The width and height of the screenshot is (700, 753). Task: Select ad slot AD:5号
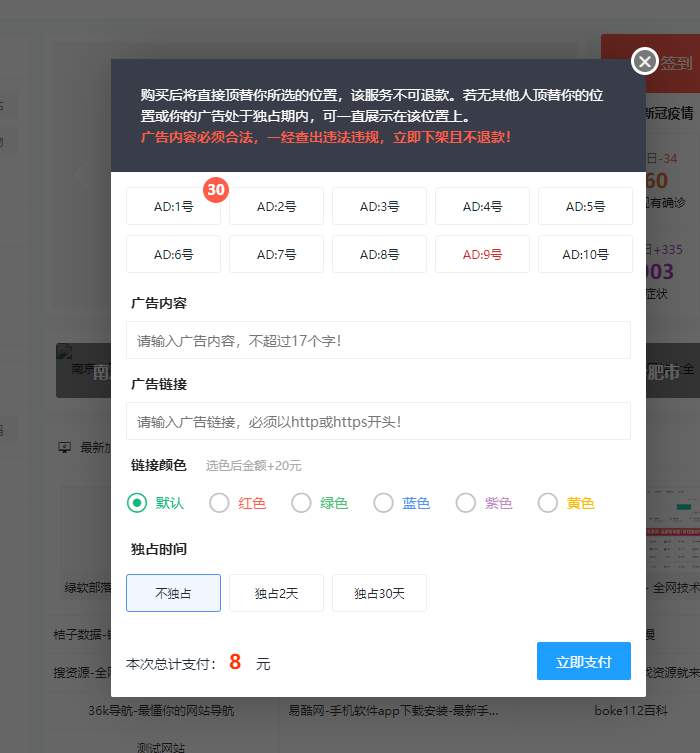click(x=585, y=206)
